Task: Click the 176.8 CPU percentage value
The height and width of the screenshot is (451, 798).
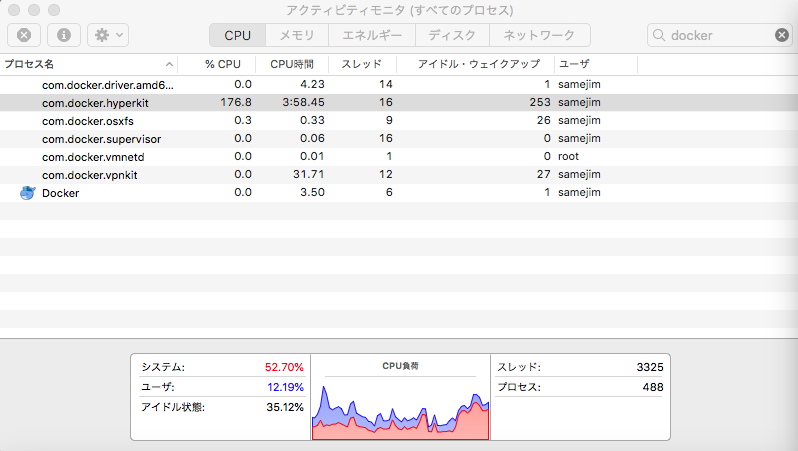Action: click(236, 102)
